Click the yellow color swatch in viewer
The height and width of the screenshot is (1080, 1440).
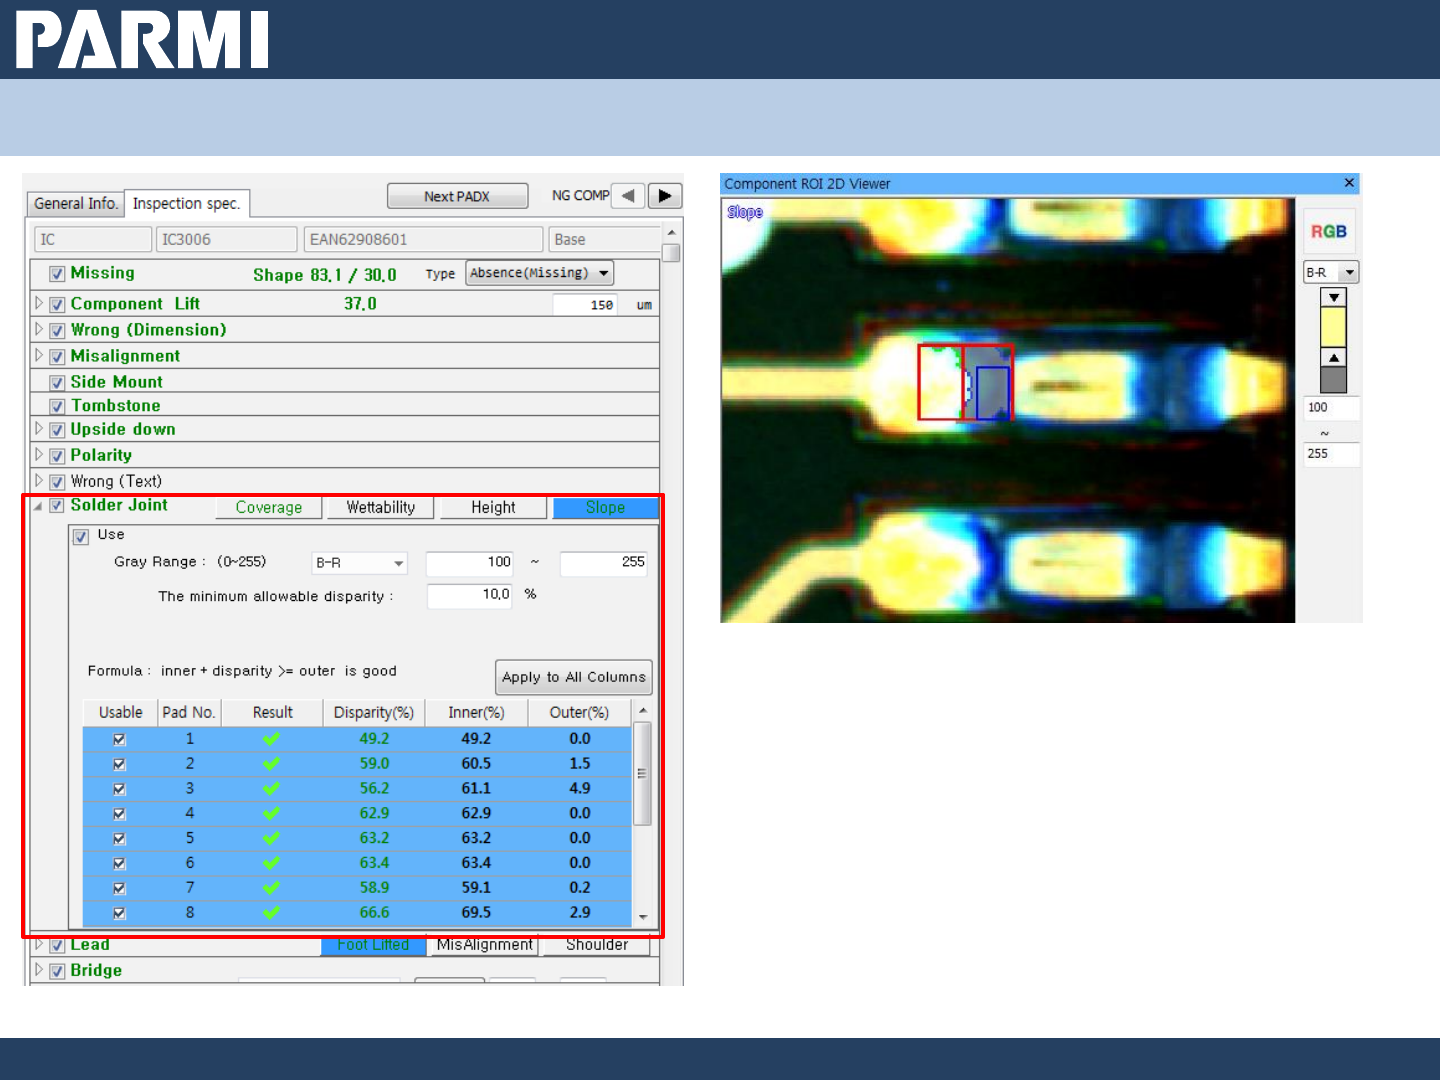(x=1333, y=327)
